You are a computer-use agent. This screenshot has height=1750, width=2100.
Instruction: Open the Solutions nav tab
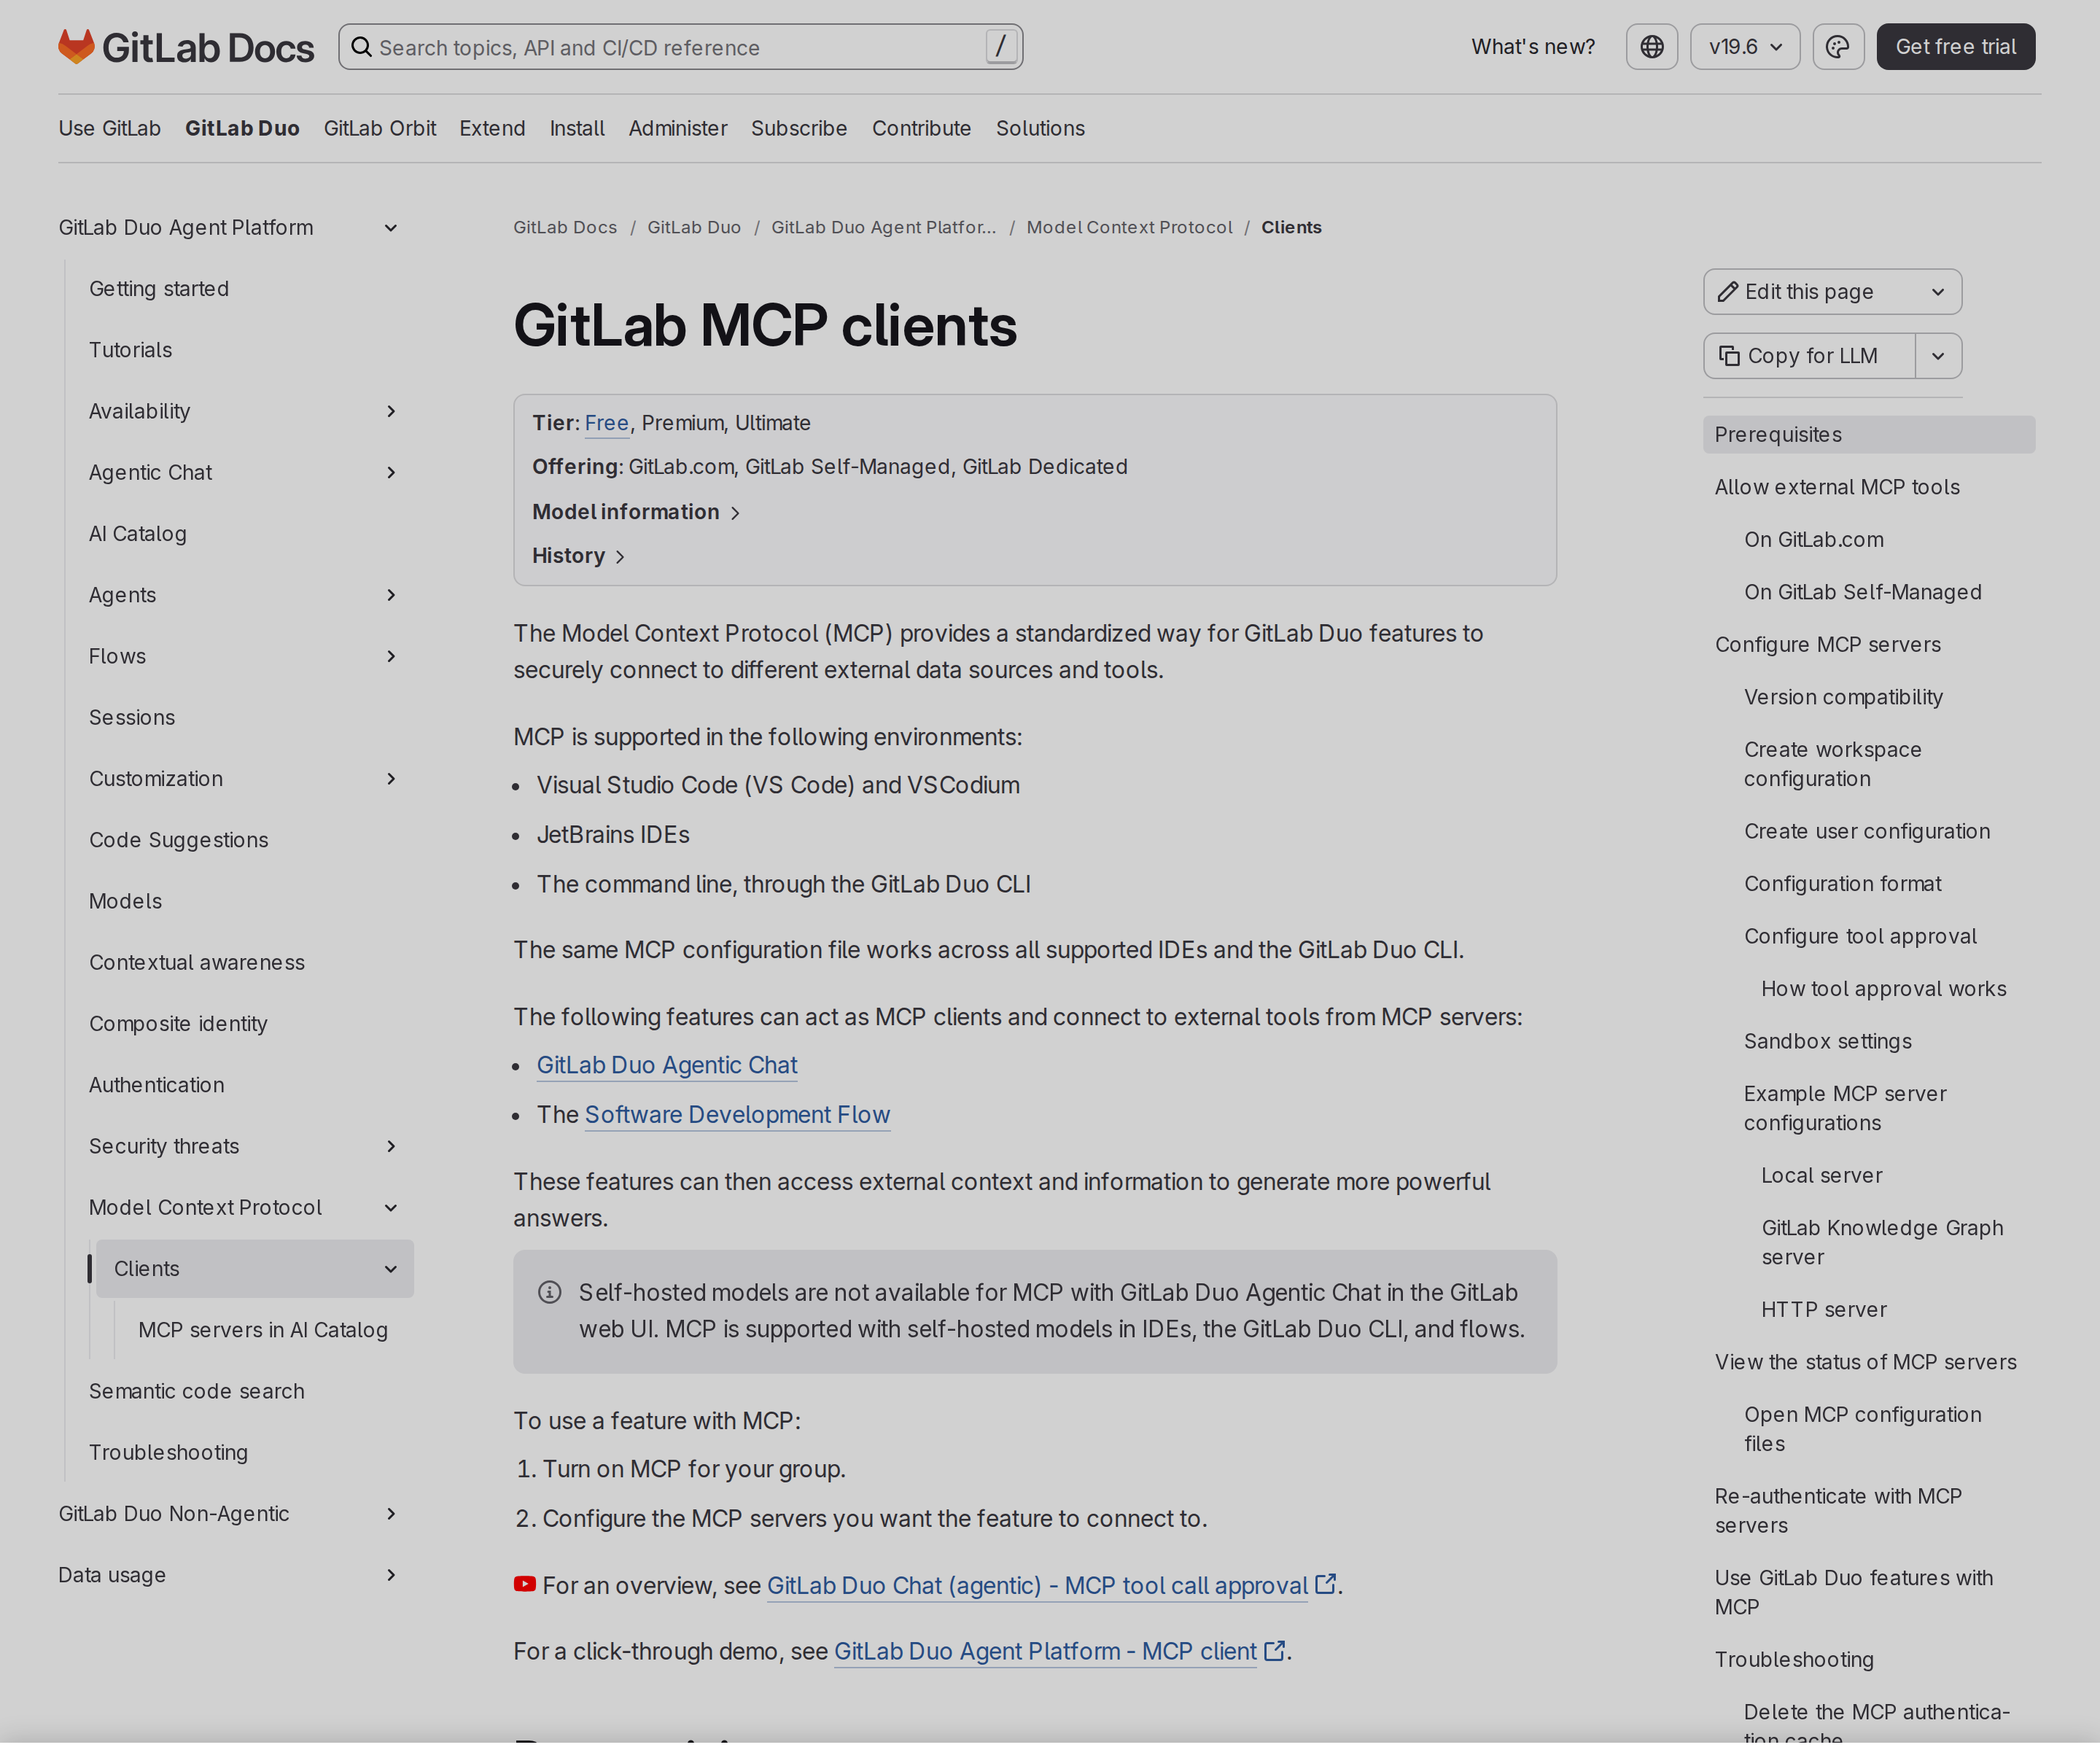tap(1039, 128)
